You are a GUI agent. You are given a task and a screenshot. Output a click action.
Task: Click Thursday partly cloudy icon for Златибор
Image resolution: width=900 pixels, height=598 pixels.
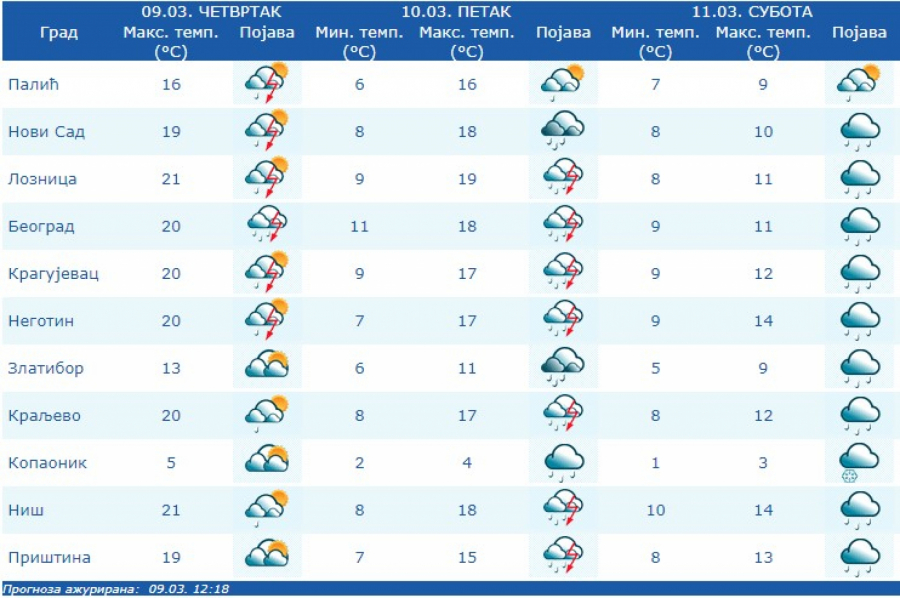tap(267, 368)
